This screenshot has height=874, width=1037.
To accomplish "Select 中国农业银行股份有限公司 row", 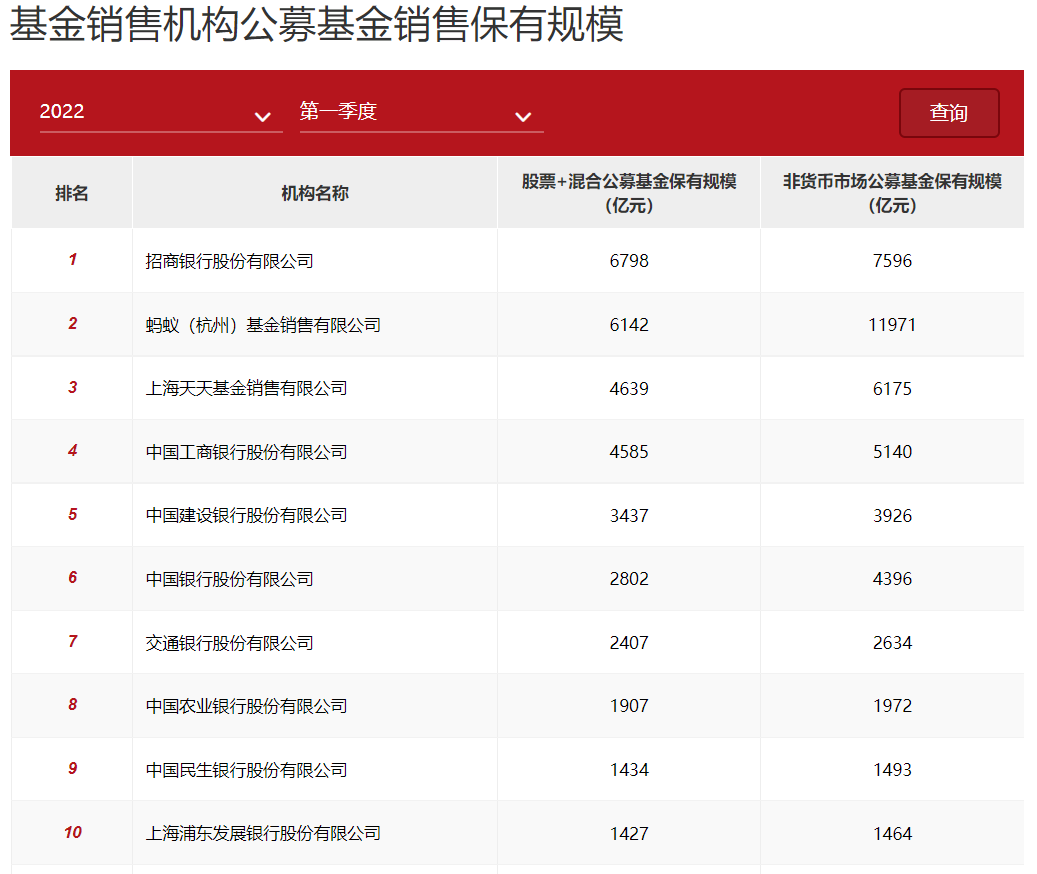I will point(246,706).
